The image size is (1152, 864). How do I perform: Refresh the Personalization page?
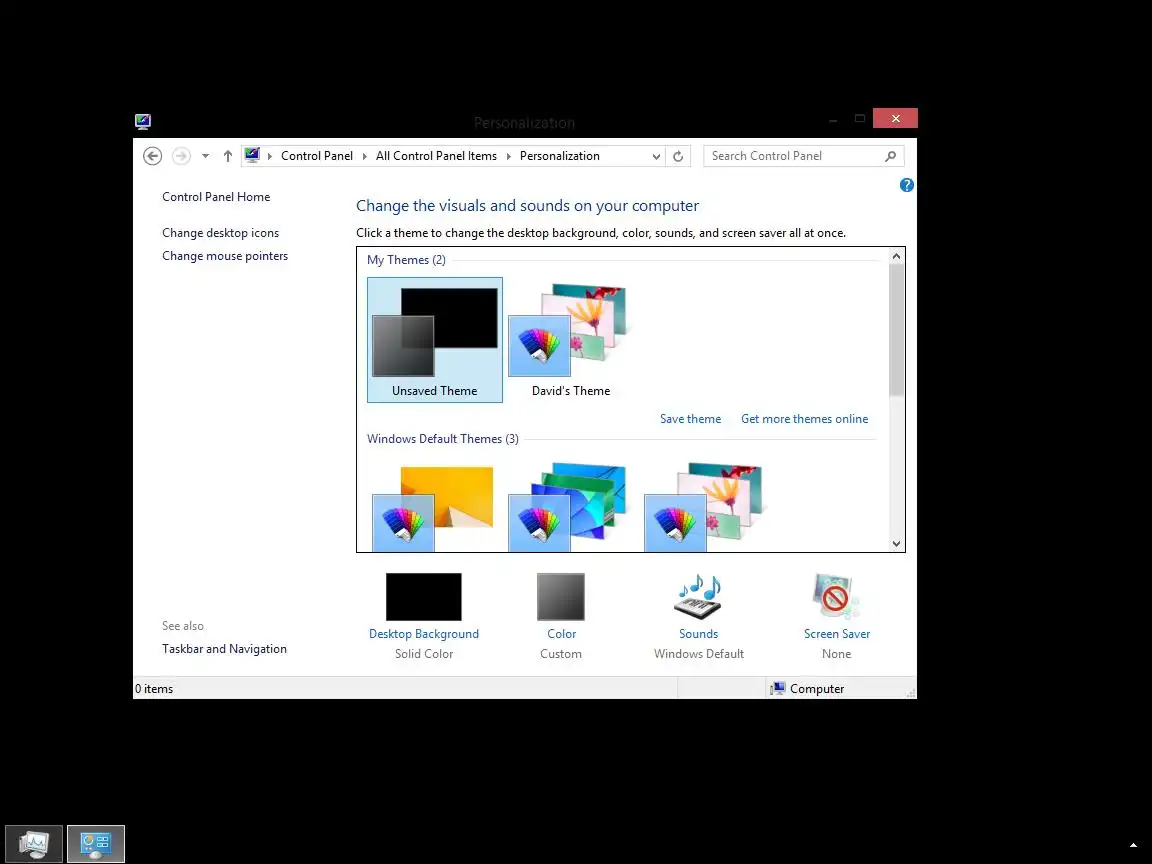click(x=678, y=156)
